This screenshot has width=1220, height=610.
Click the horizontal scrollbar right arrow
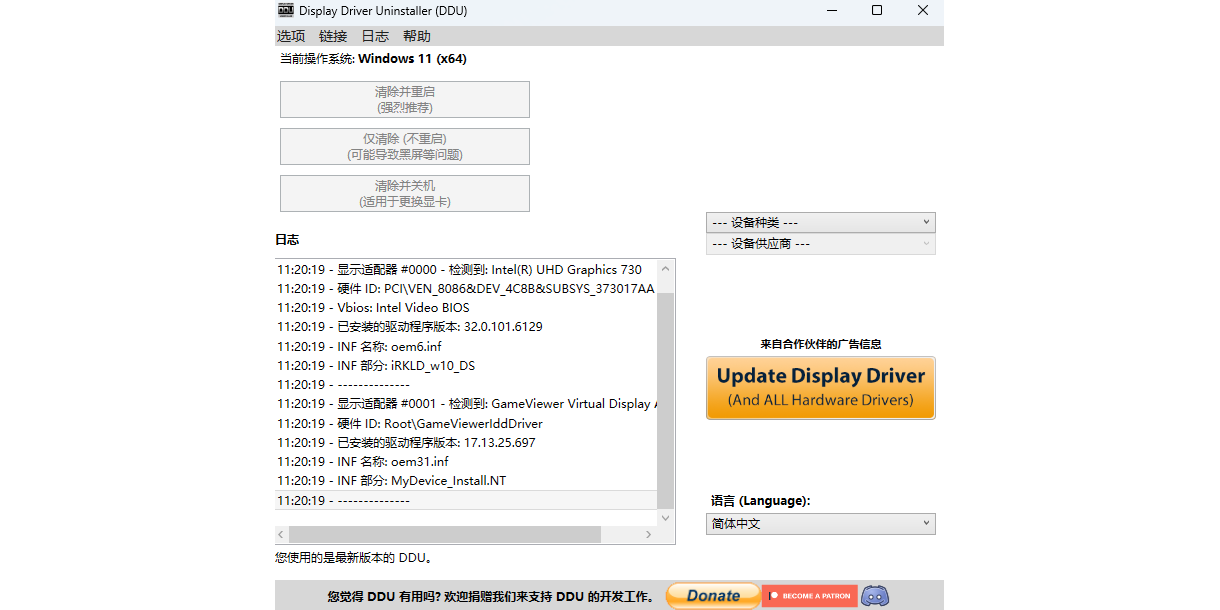pyautogui.click(x=648, y=535)
